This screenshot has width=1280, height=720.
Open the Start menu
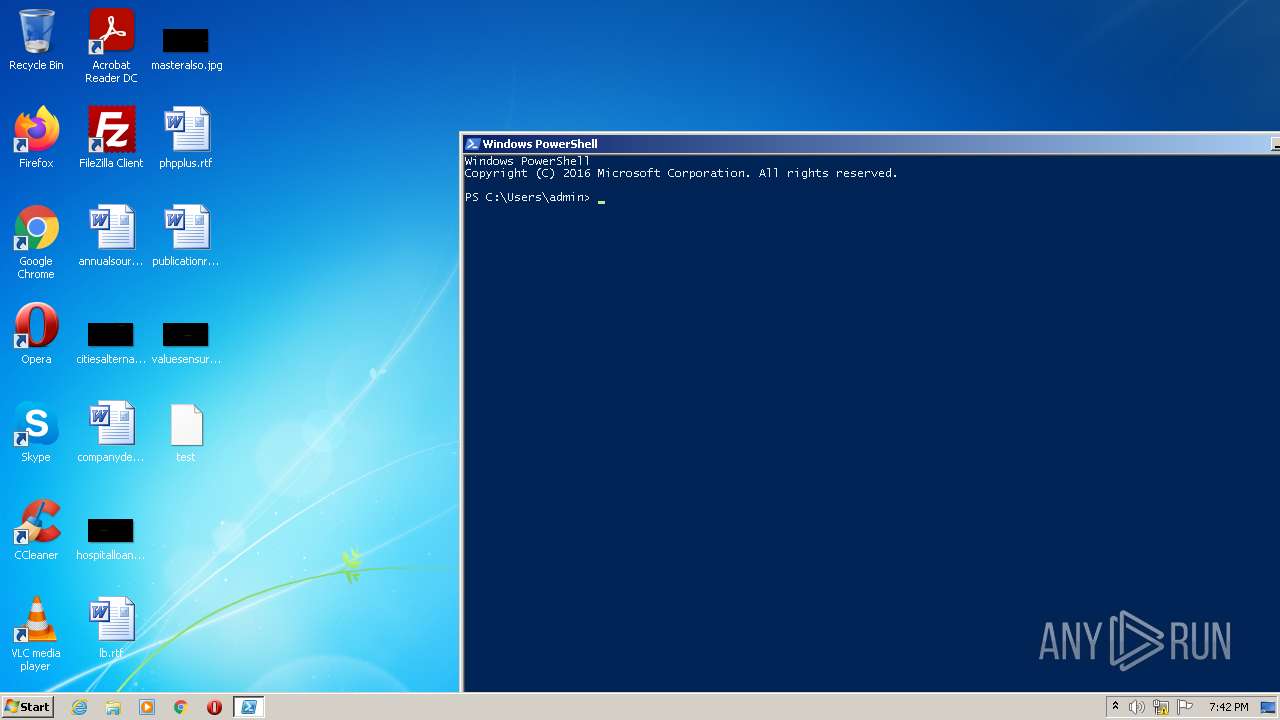pos(27,707)
